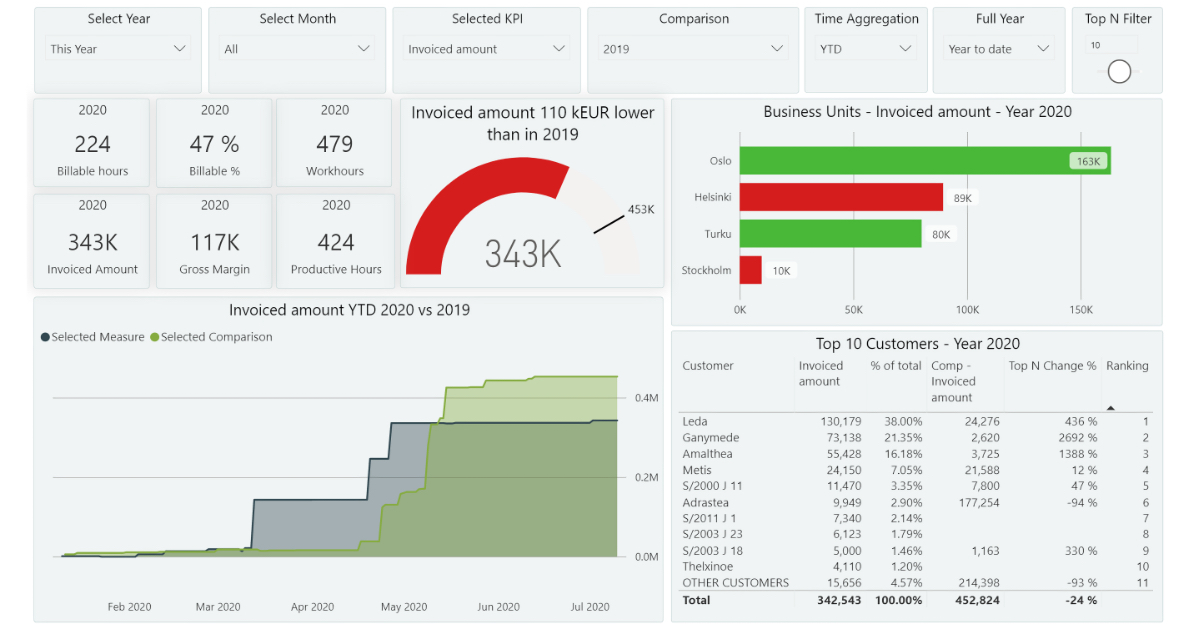Viewport: 1200px width, 628px height.
Task: Open the Select Year dropdown
Action: click(x=118, y=49)
